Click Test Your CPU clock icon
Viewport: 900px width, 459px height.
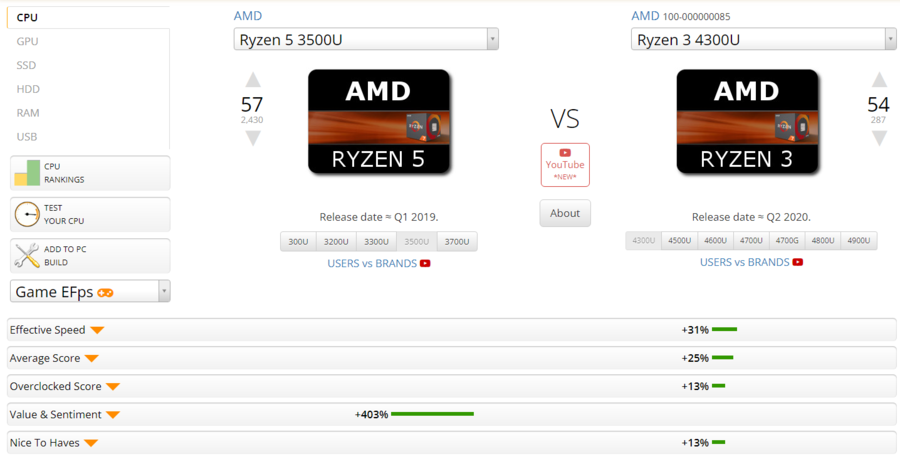pyautogui.click(x=27, y=214)
